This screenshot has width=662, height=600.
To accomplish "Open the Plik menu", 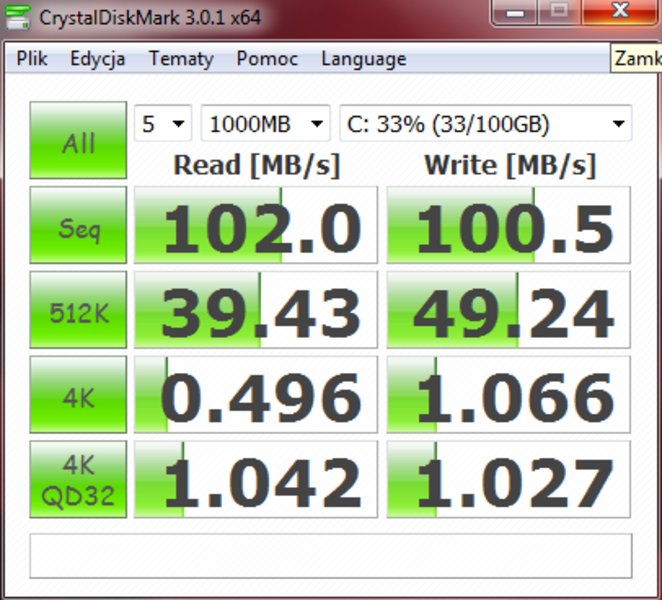I will [33, 59].
